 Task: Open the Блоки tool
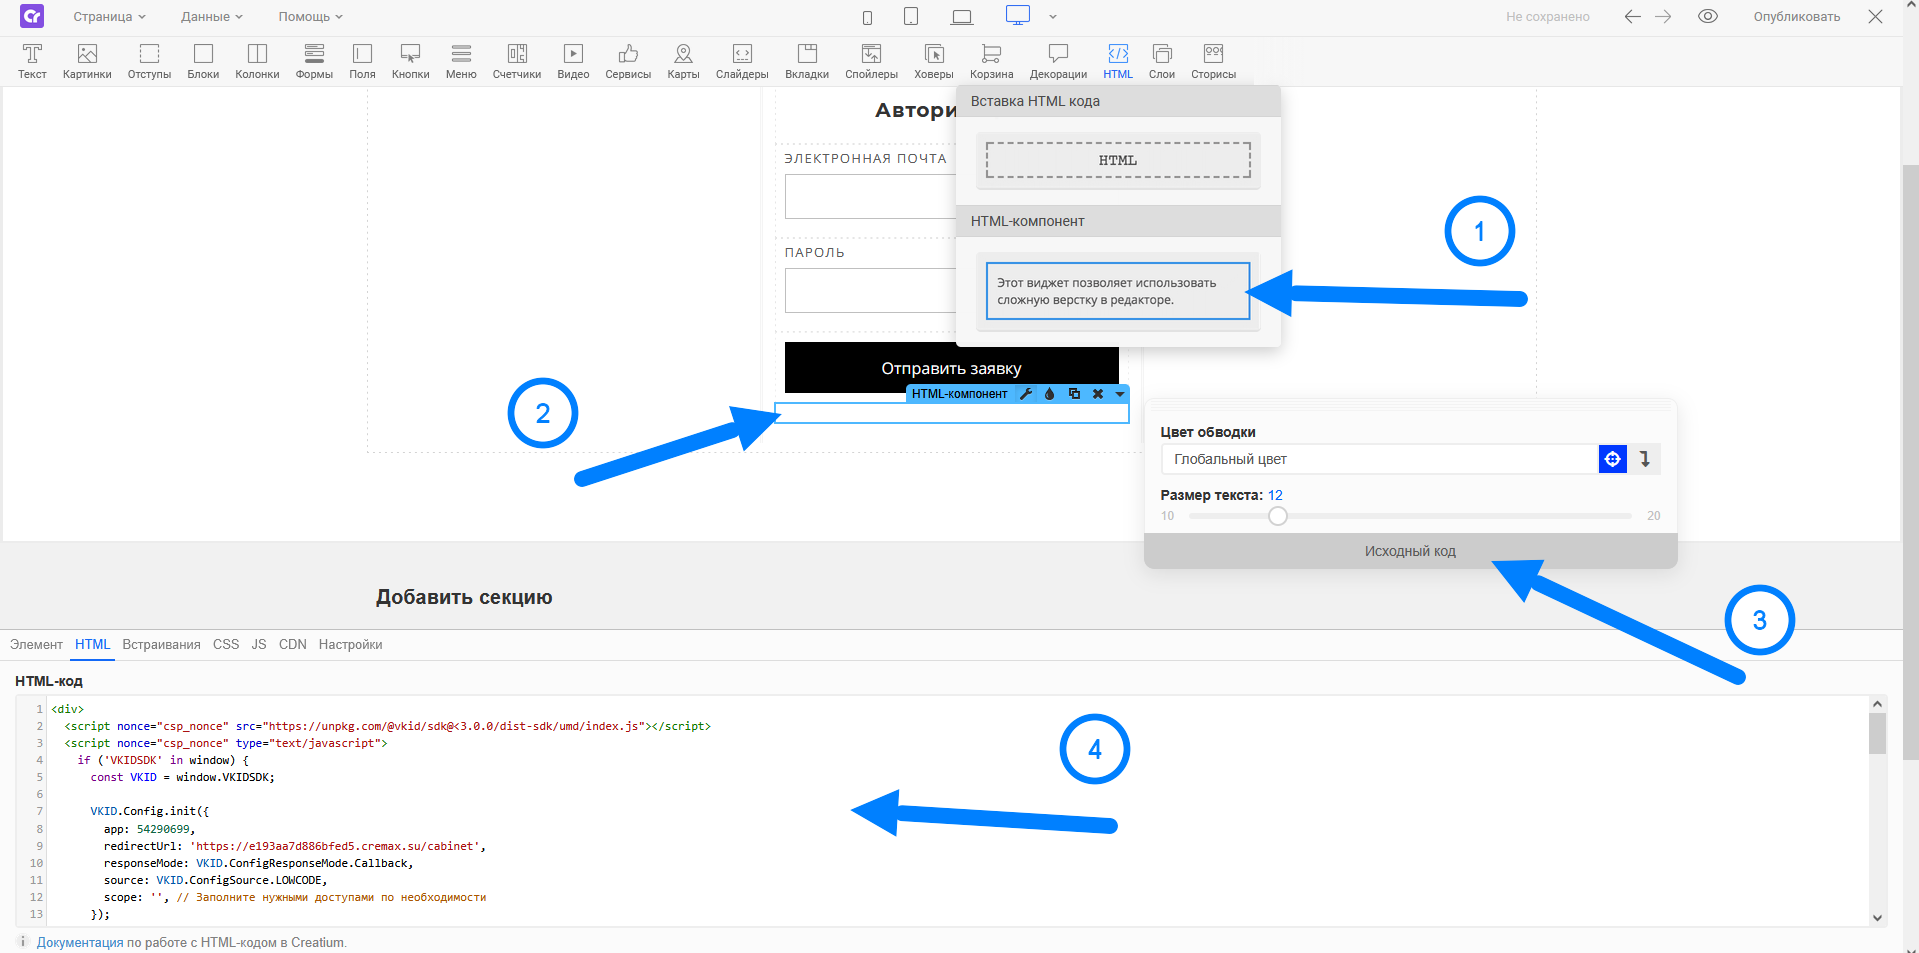point(203,60)
